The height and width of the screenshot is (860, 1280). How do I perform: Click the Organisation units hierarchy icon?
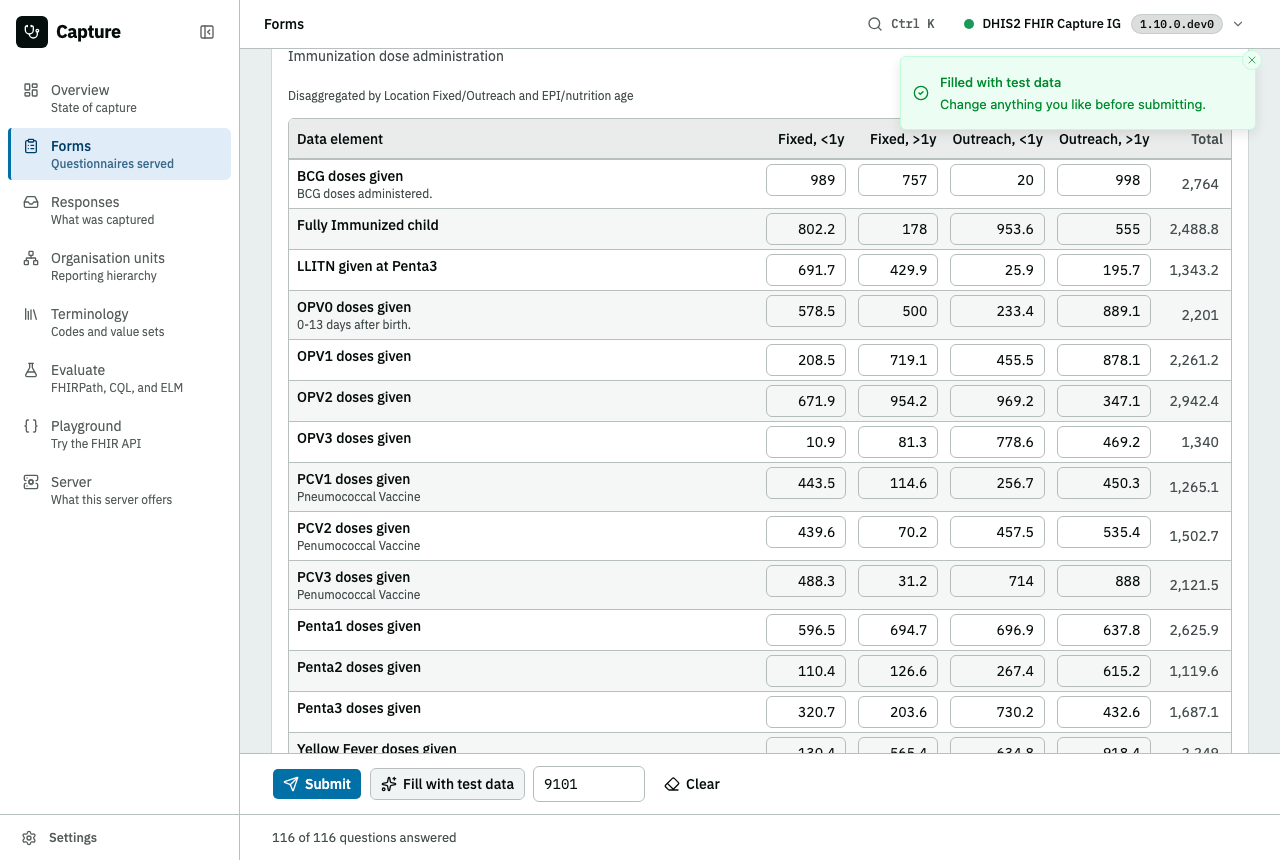tap(31, 258)
